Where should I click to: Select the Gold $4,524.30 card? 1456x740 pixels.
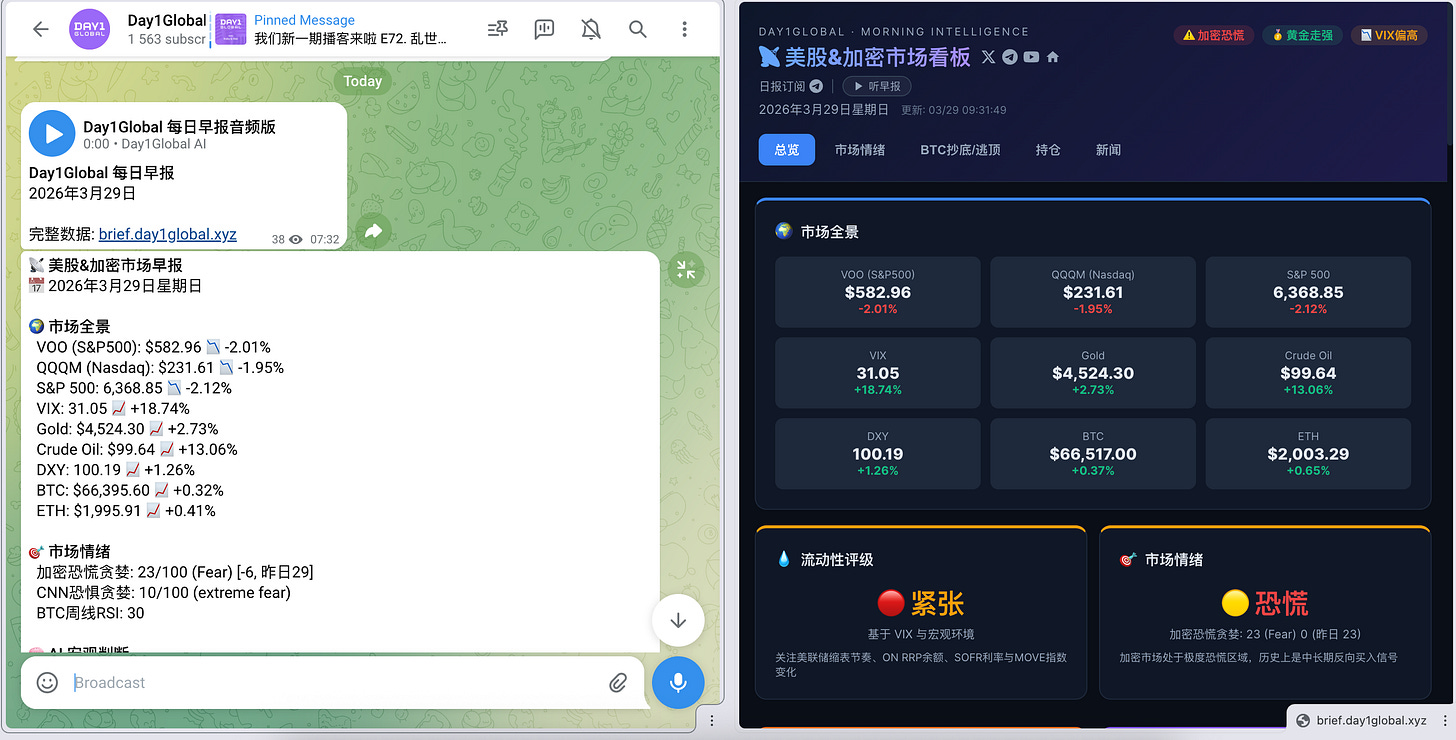(x=1093, y=373)
